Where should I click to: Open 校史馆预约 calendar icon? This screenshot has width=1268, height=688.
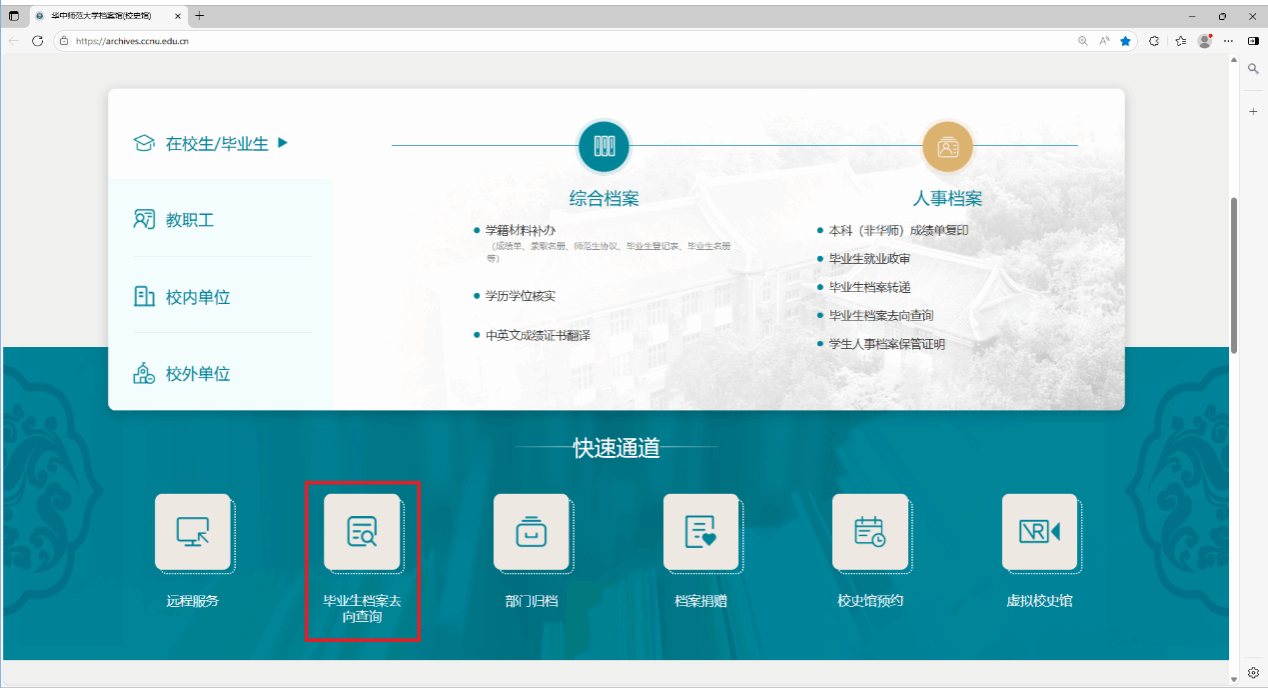pyautogui.click(x=870, y=532)
